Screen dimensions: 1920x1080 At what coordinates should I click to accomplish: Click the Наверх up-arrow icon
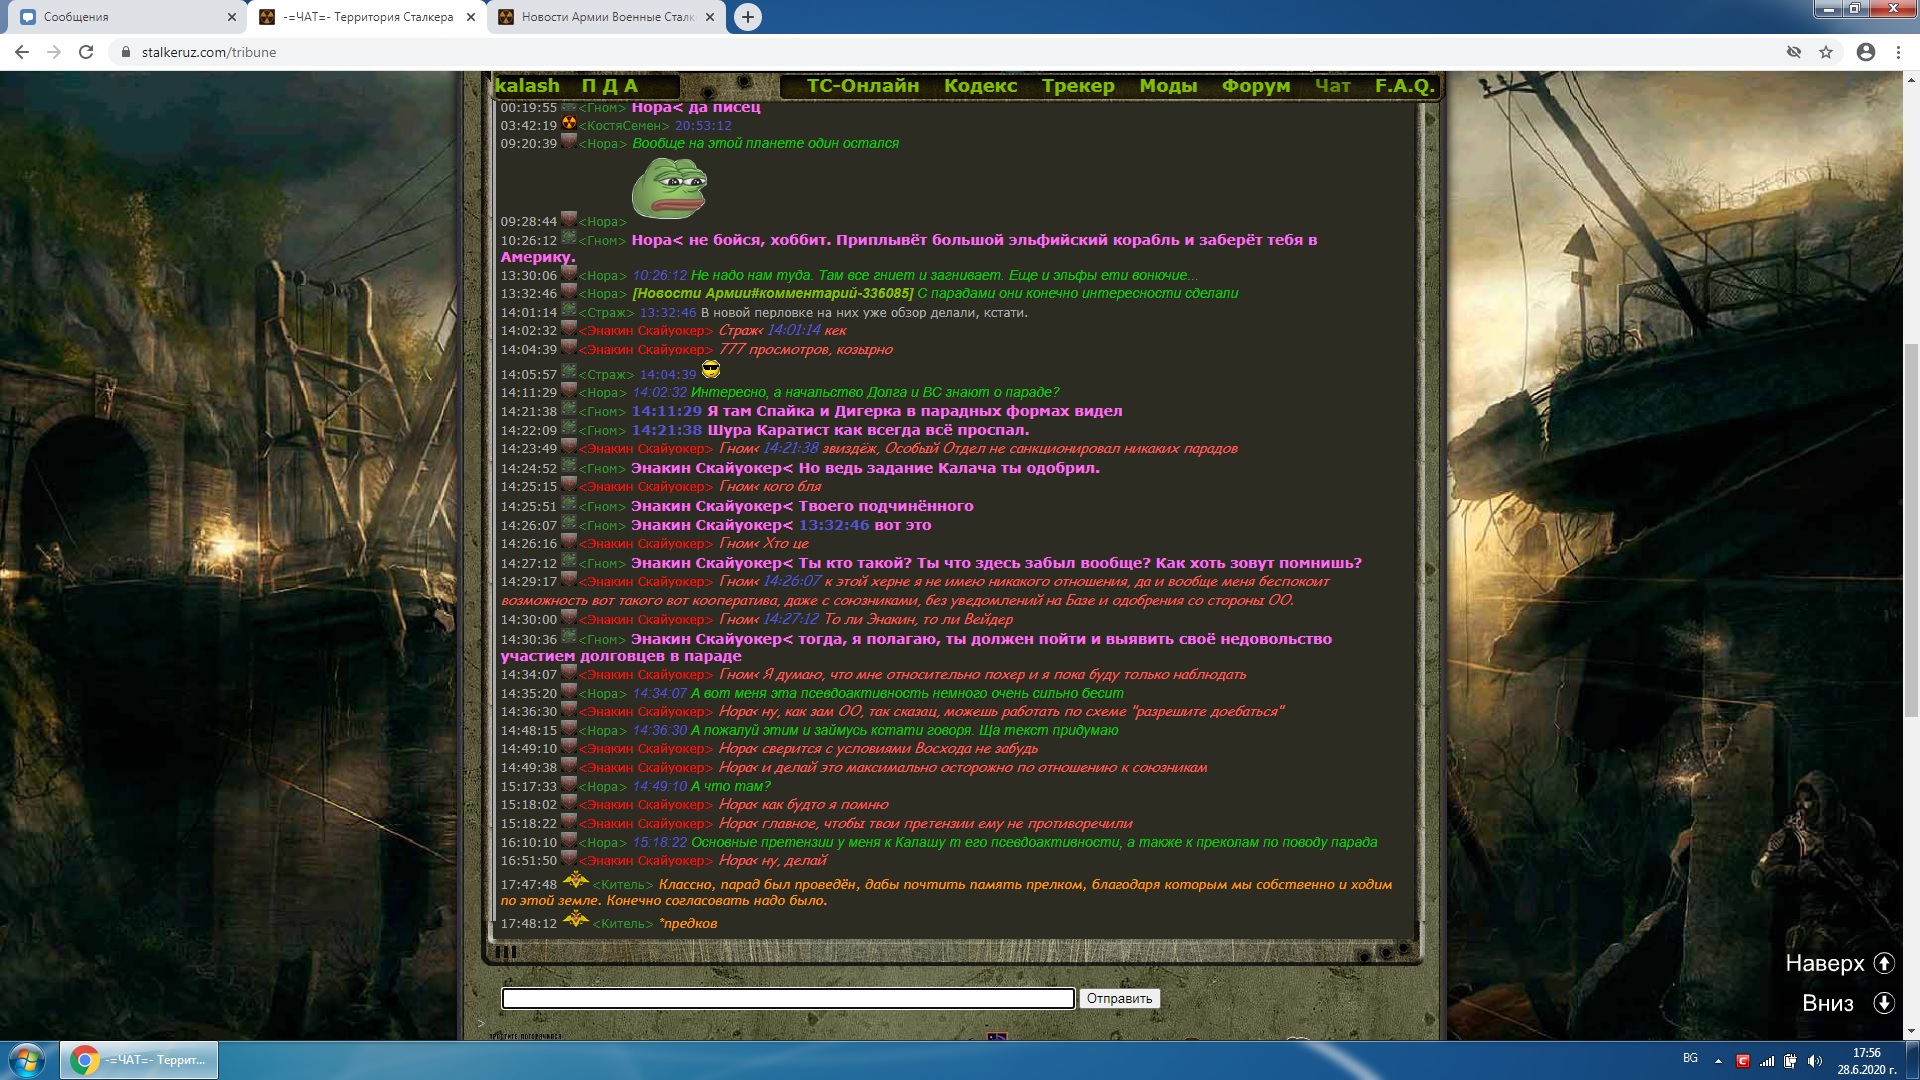tap(1884, 963)
